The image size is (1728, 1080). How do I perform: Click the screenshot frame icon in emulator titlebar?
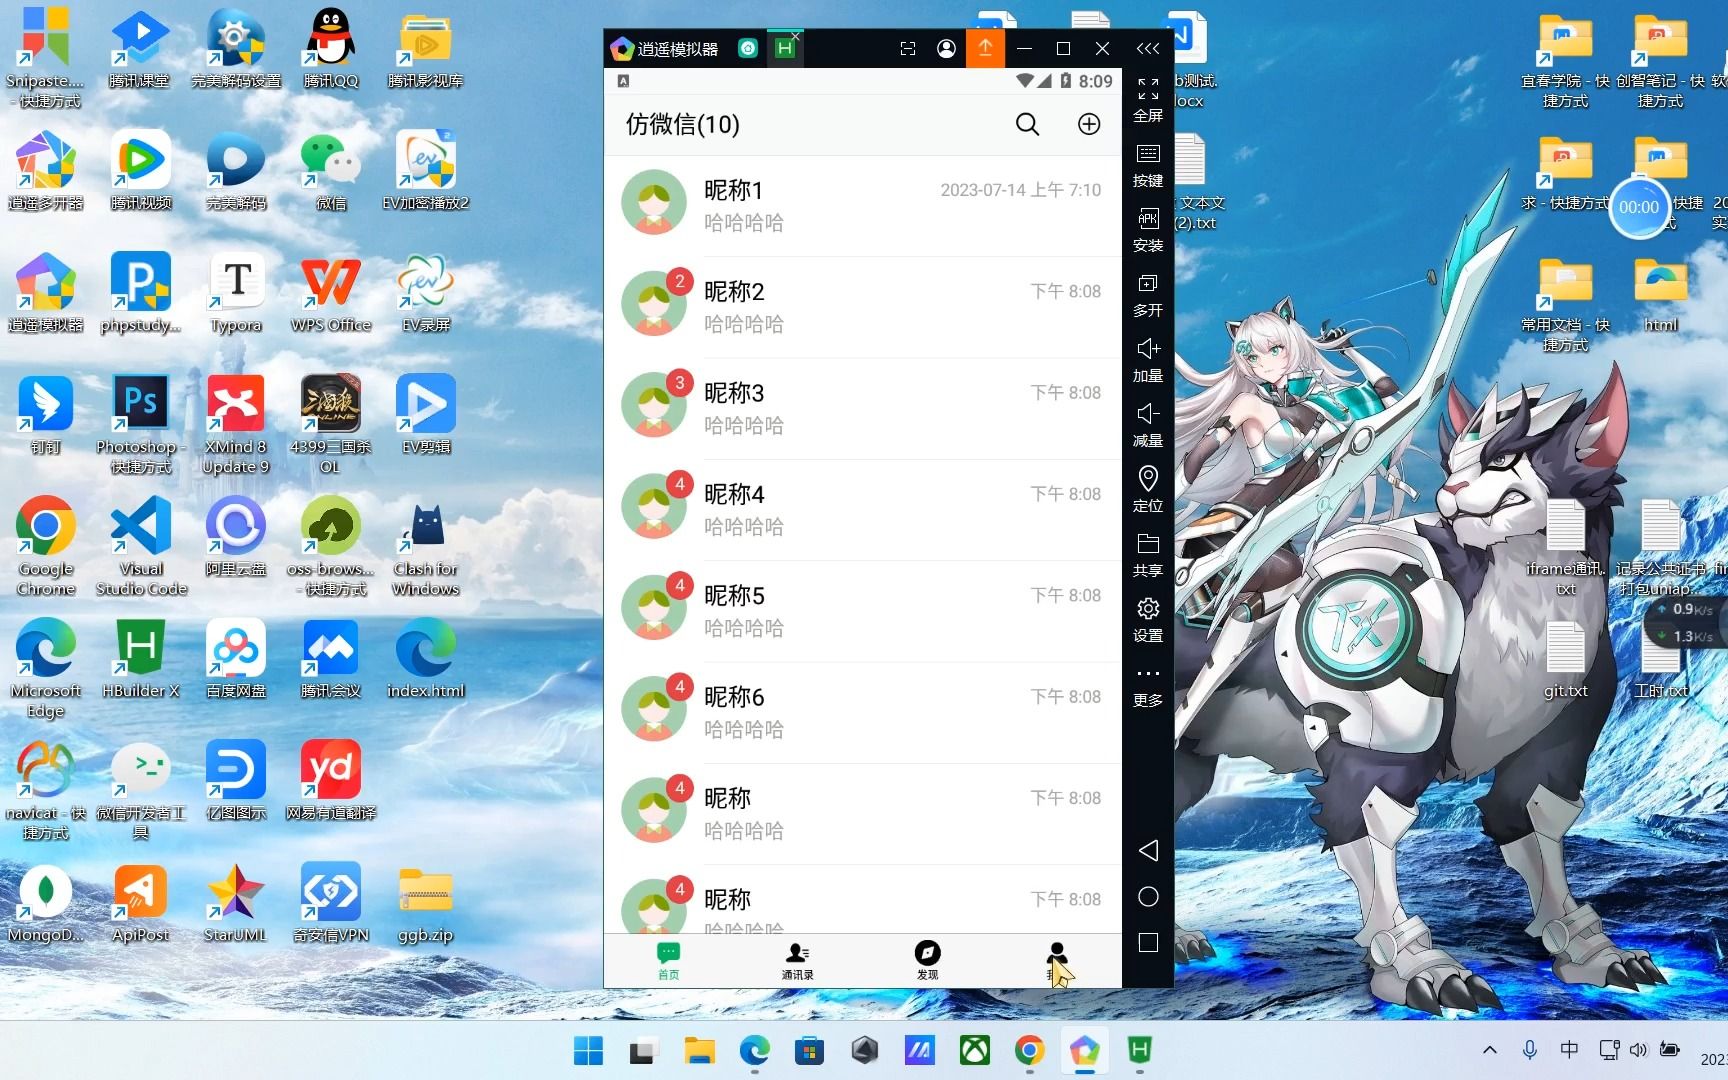click(x=908, y=48)
